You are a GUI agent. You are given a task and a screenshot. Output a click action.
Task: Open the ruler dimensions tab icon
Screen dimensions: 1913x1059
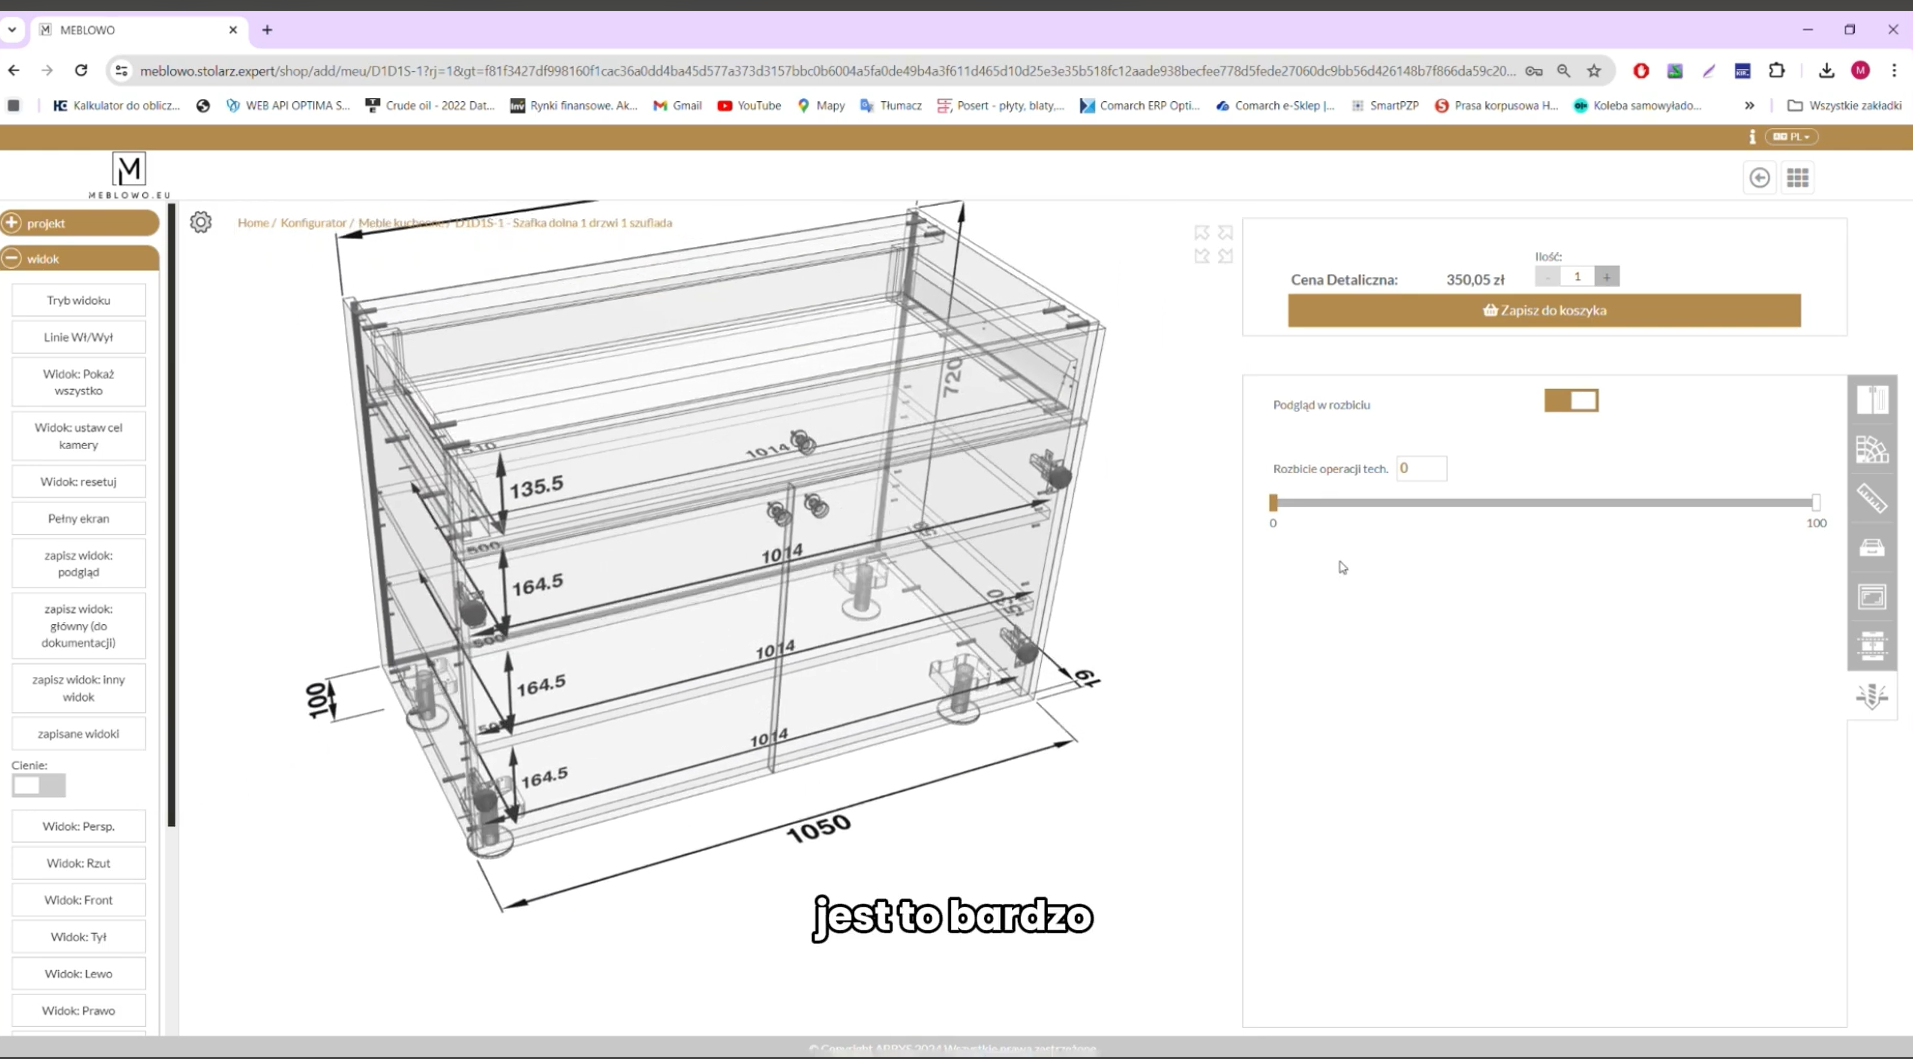pyautogui.click(x=1872, y=498)
